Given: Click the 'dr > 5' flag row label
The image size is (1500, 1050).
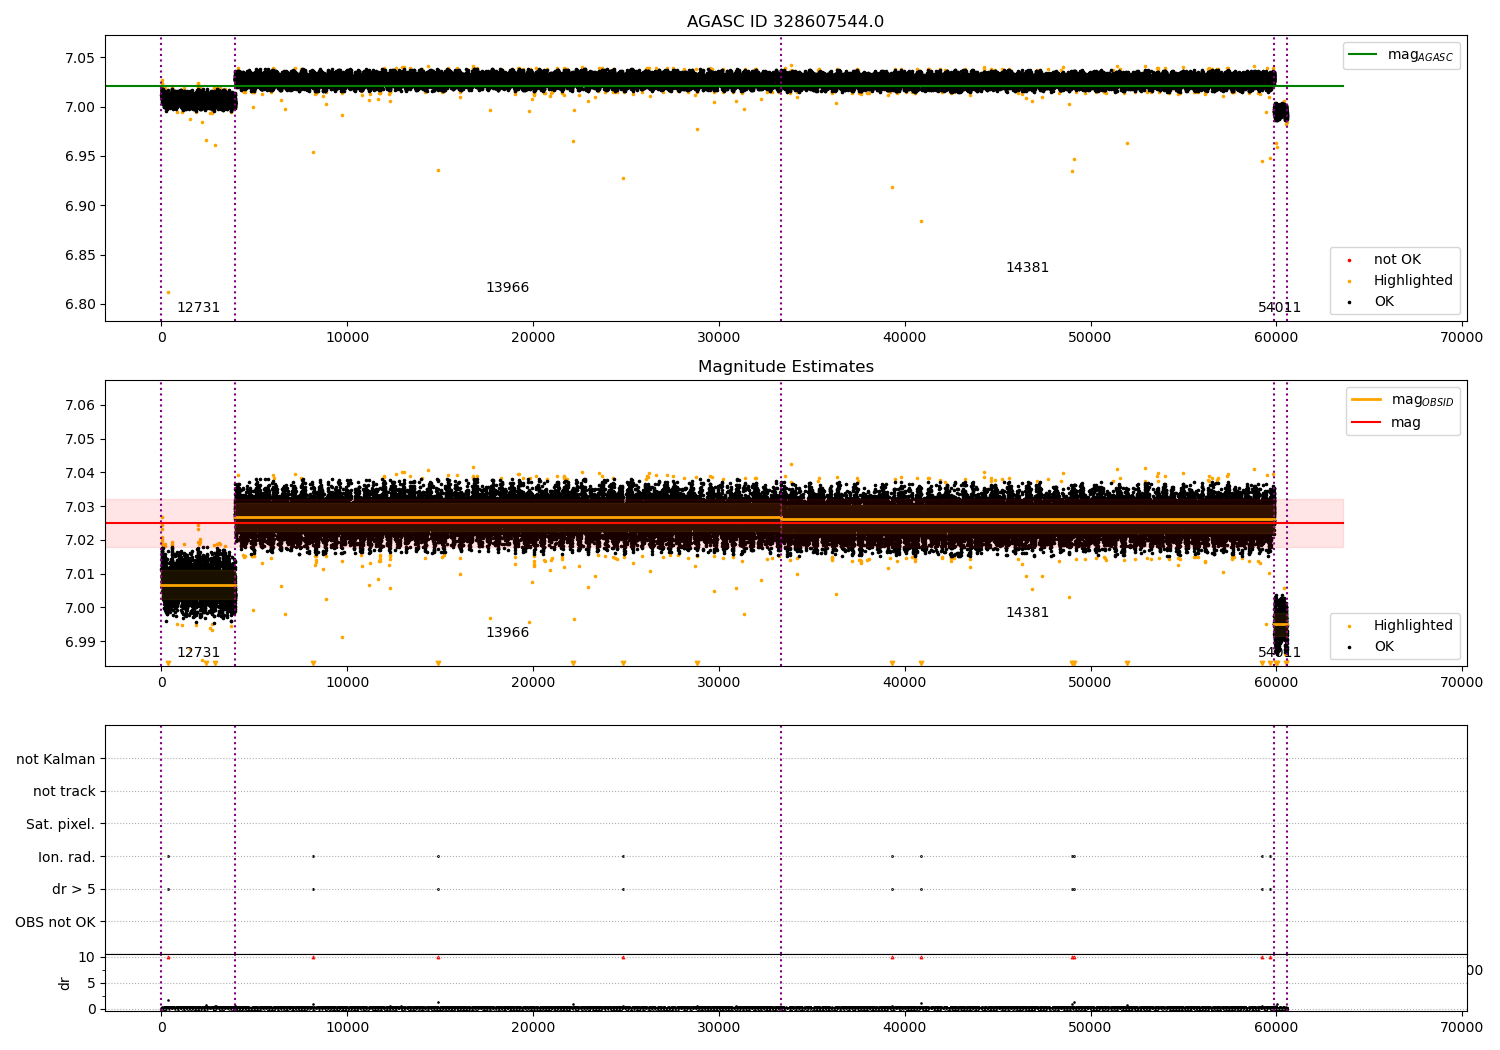Looking at the screenshot, I should 74,890.
